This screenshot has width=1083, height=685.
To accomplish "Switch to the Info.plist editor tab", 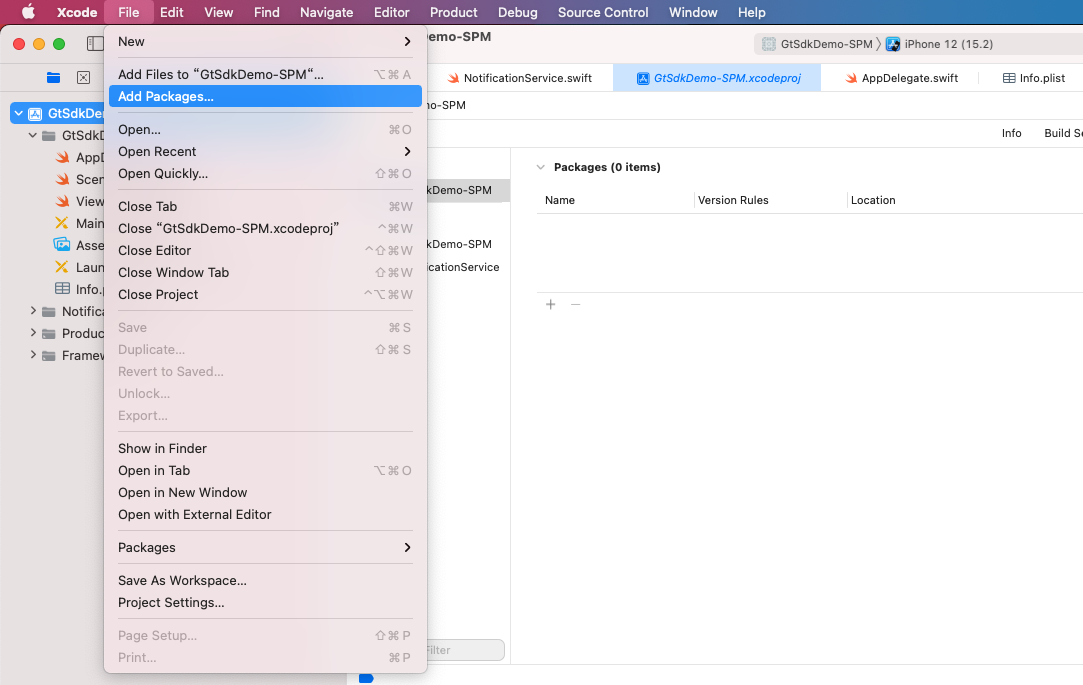I will (x=1033, y=78).
